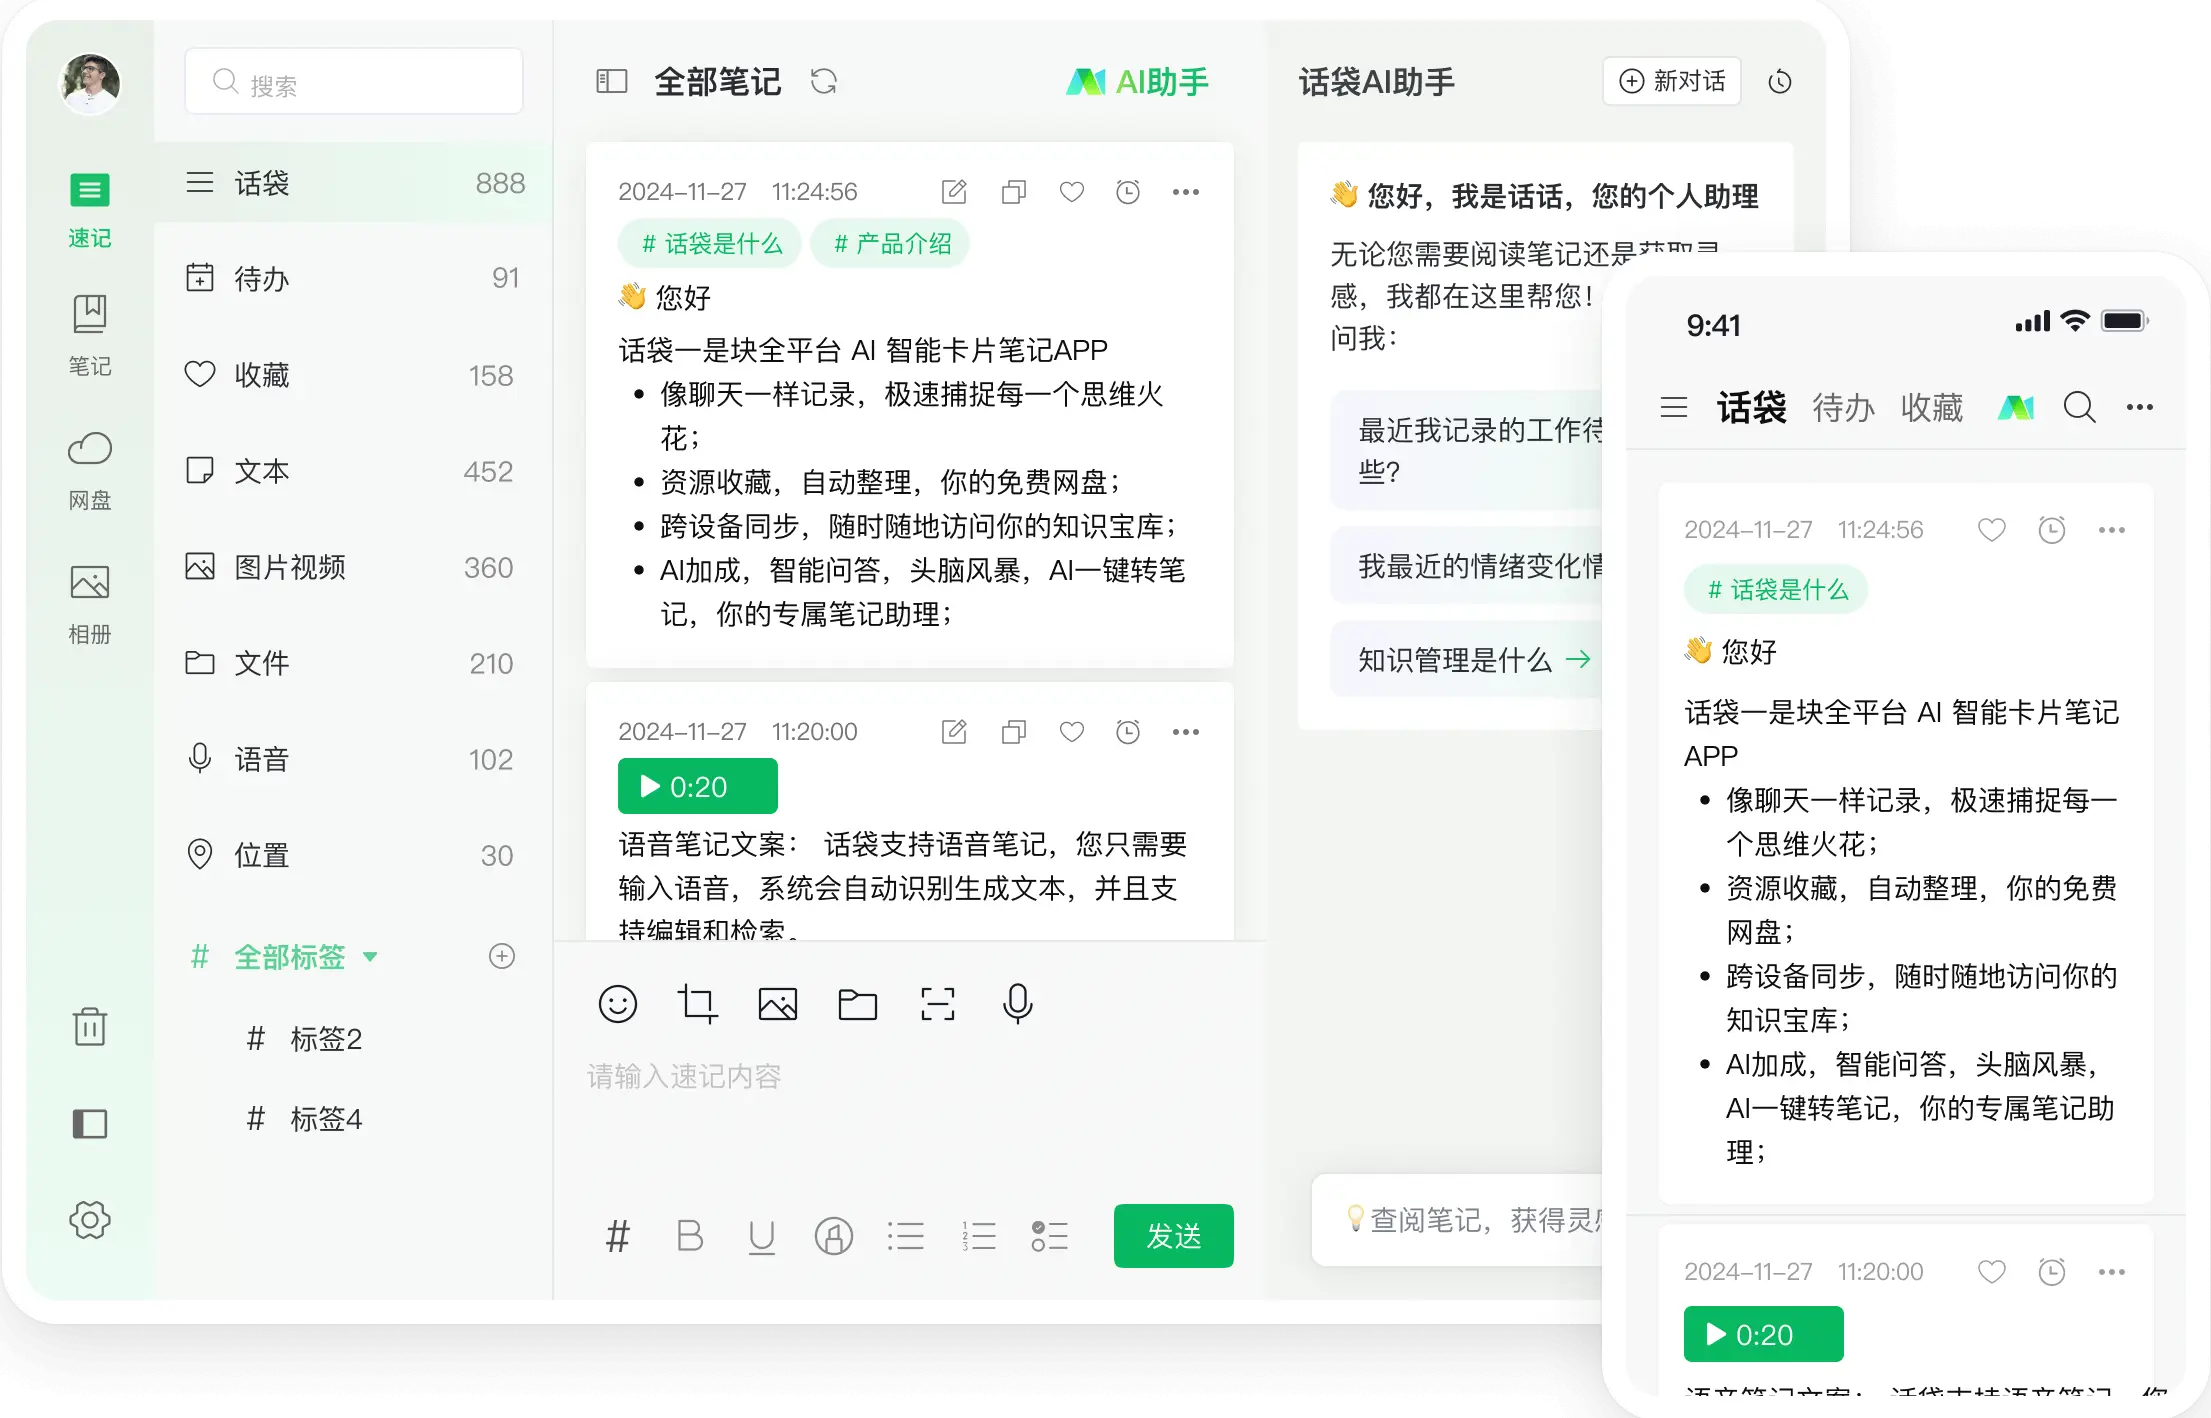Viewport: 2211px width, 1418px height.
Task: Play the 0:20 voice note
Action: [x=697, y=786]
